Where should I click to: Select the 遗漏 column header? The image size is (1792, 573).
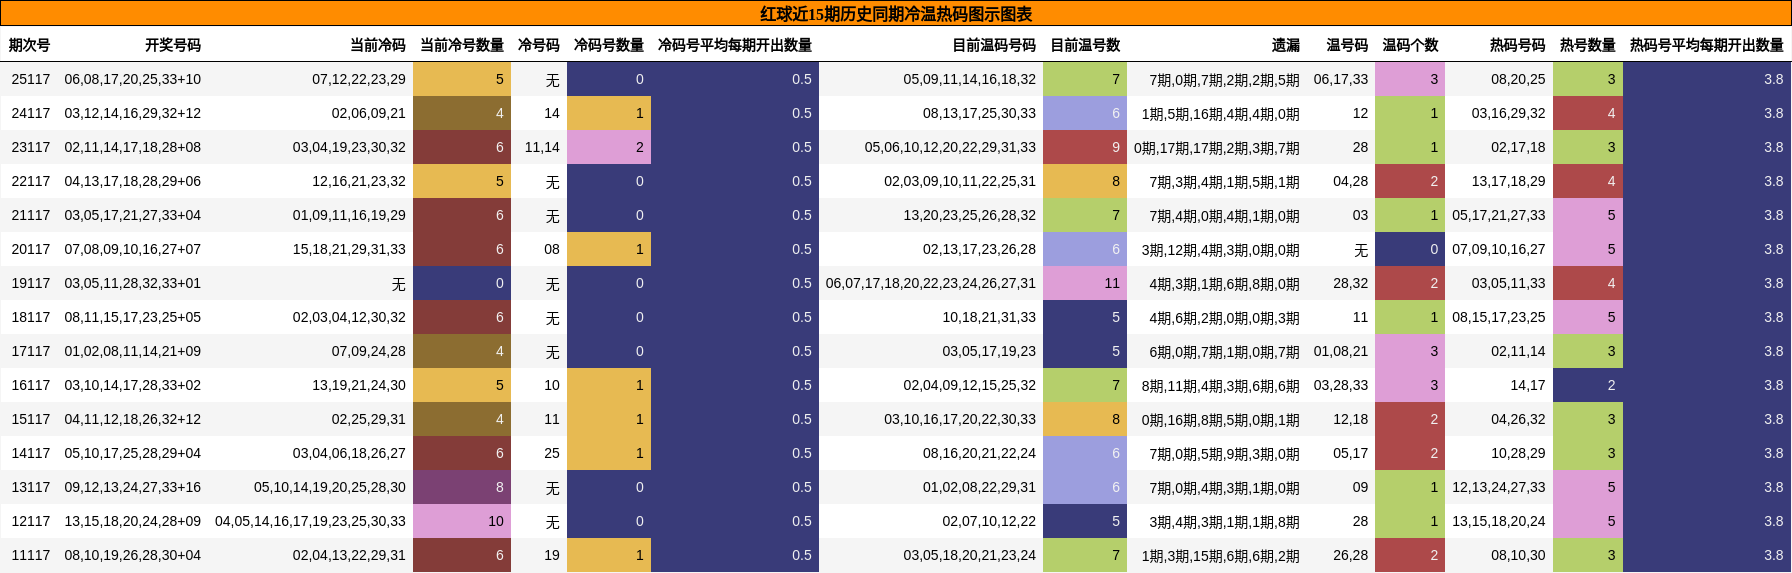pos(1286,45)
